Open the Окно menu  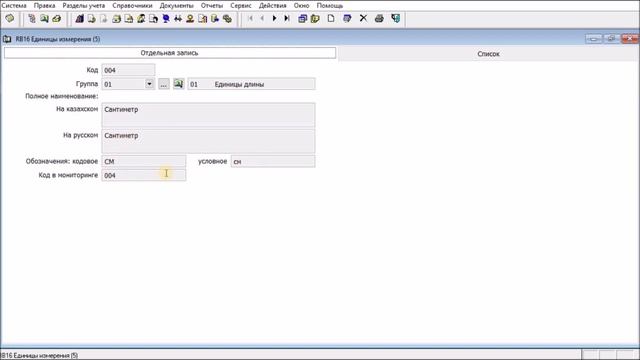302,6
